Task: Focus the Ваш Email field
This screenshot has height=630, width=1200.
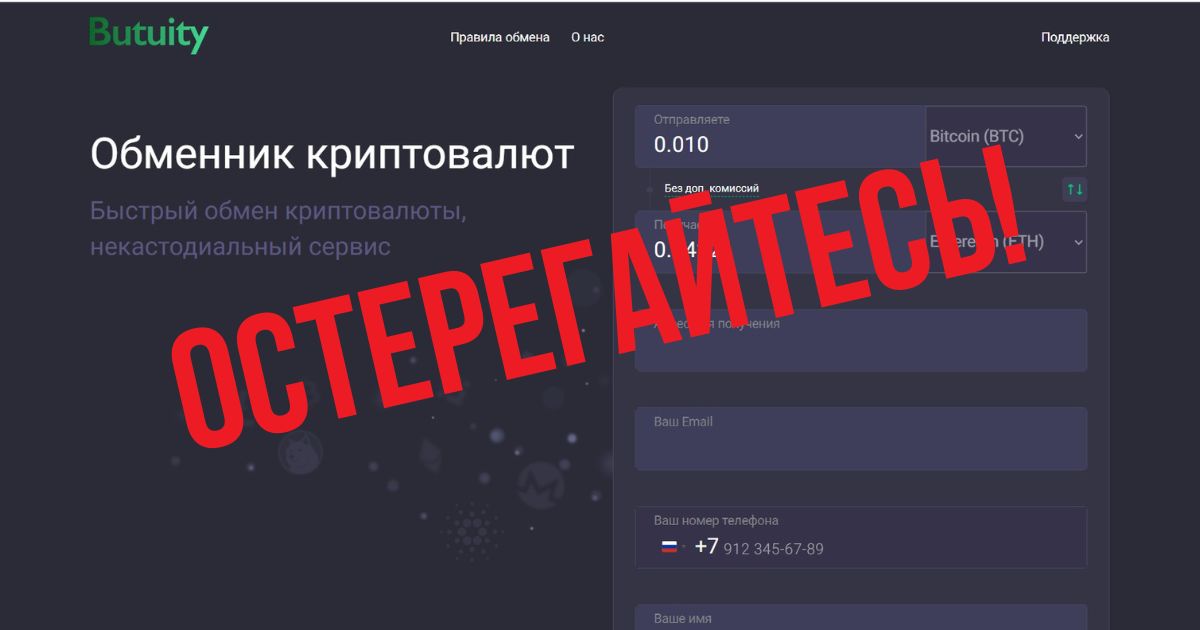Action: pos(861,438)
